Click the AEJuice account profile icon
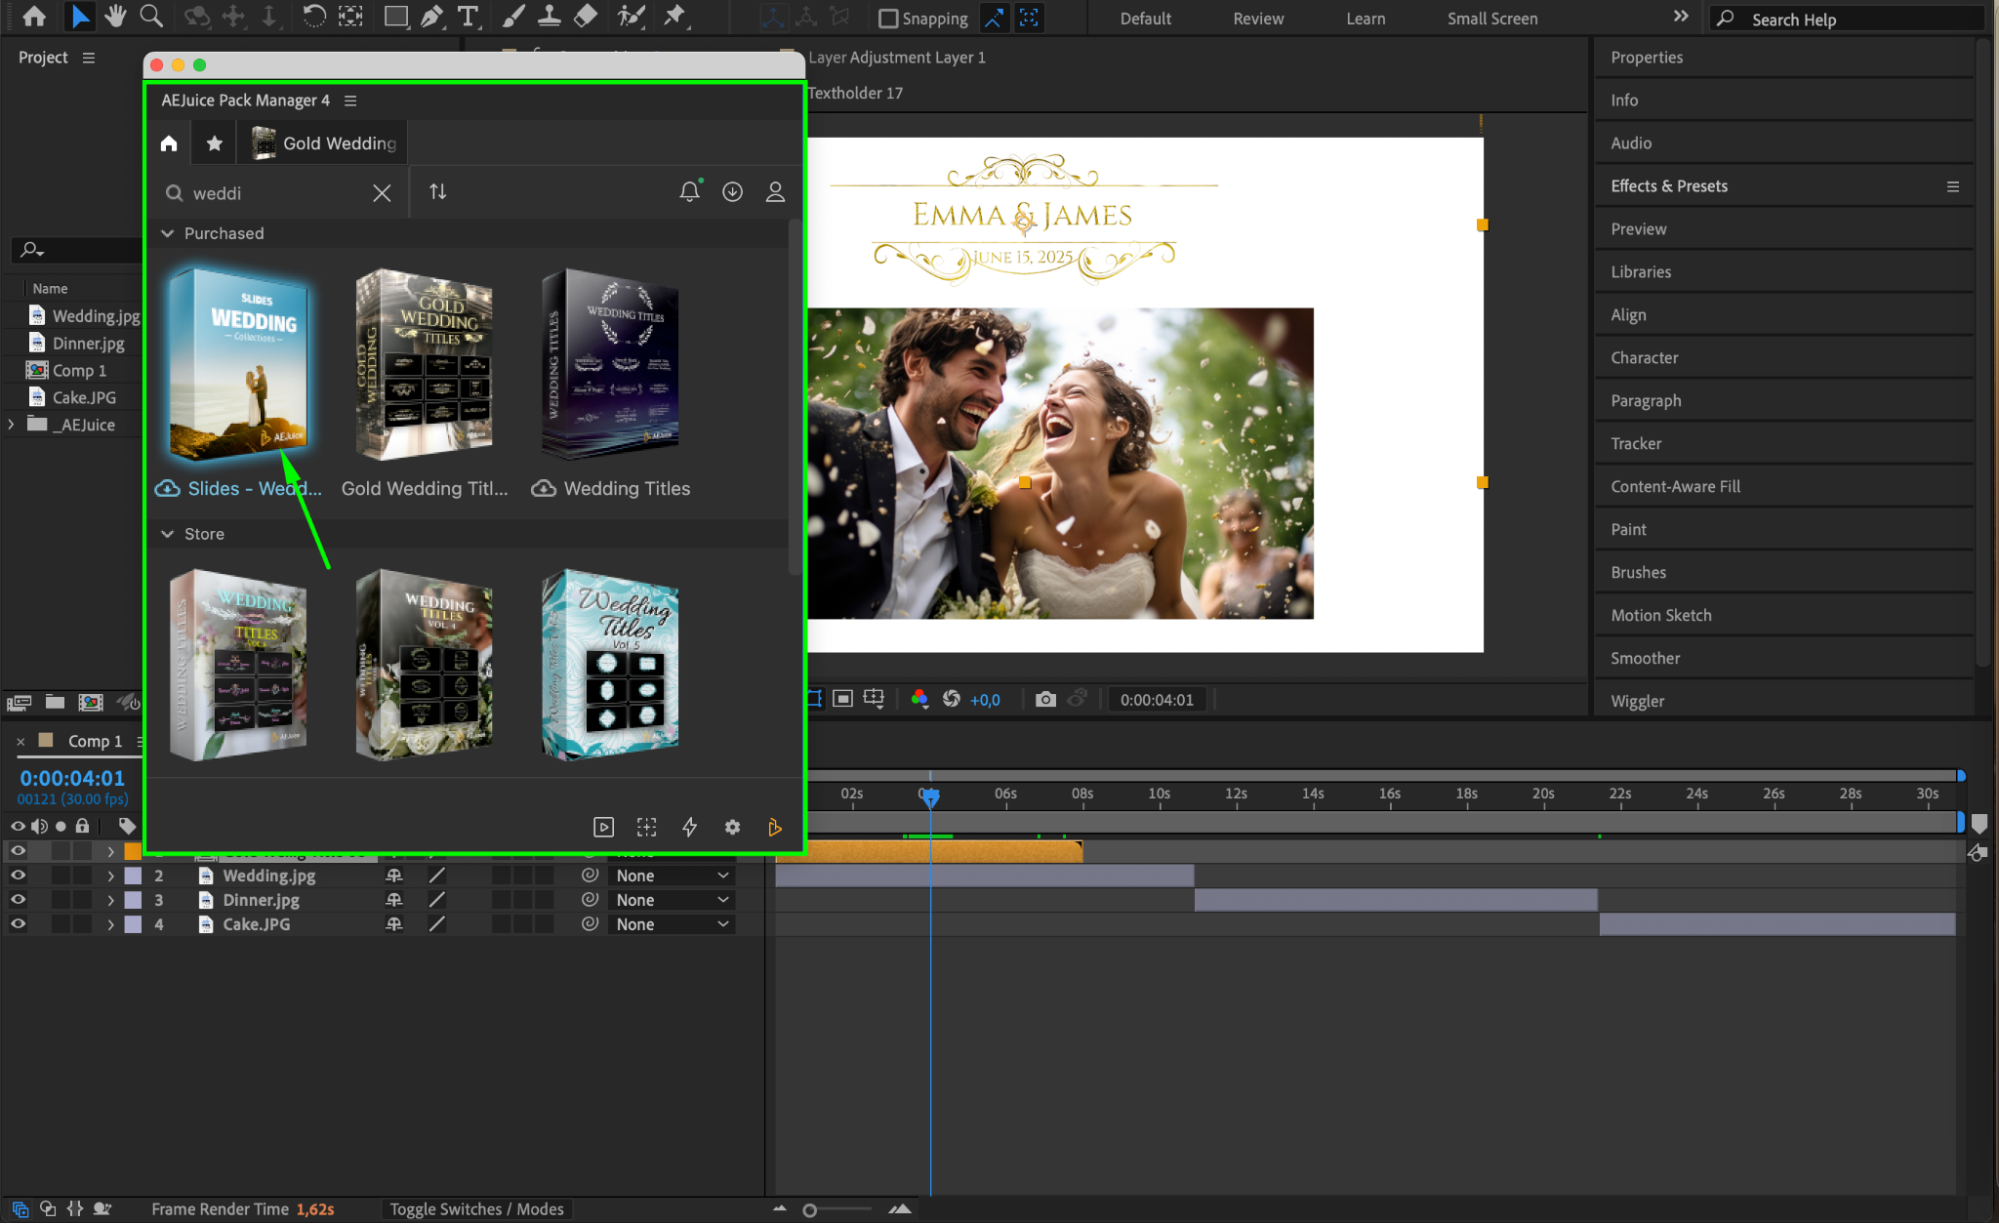This screenshot has width=1999, height=1224. (775, 192)
